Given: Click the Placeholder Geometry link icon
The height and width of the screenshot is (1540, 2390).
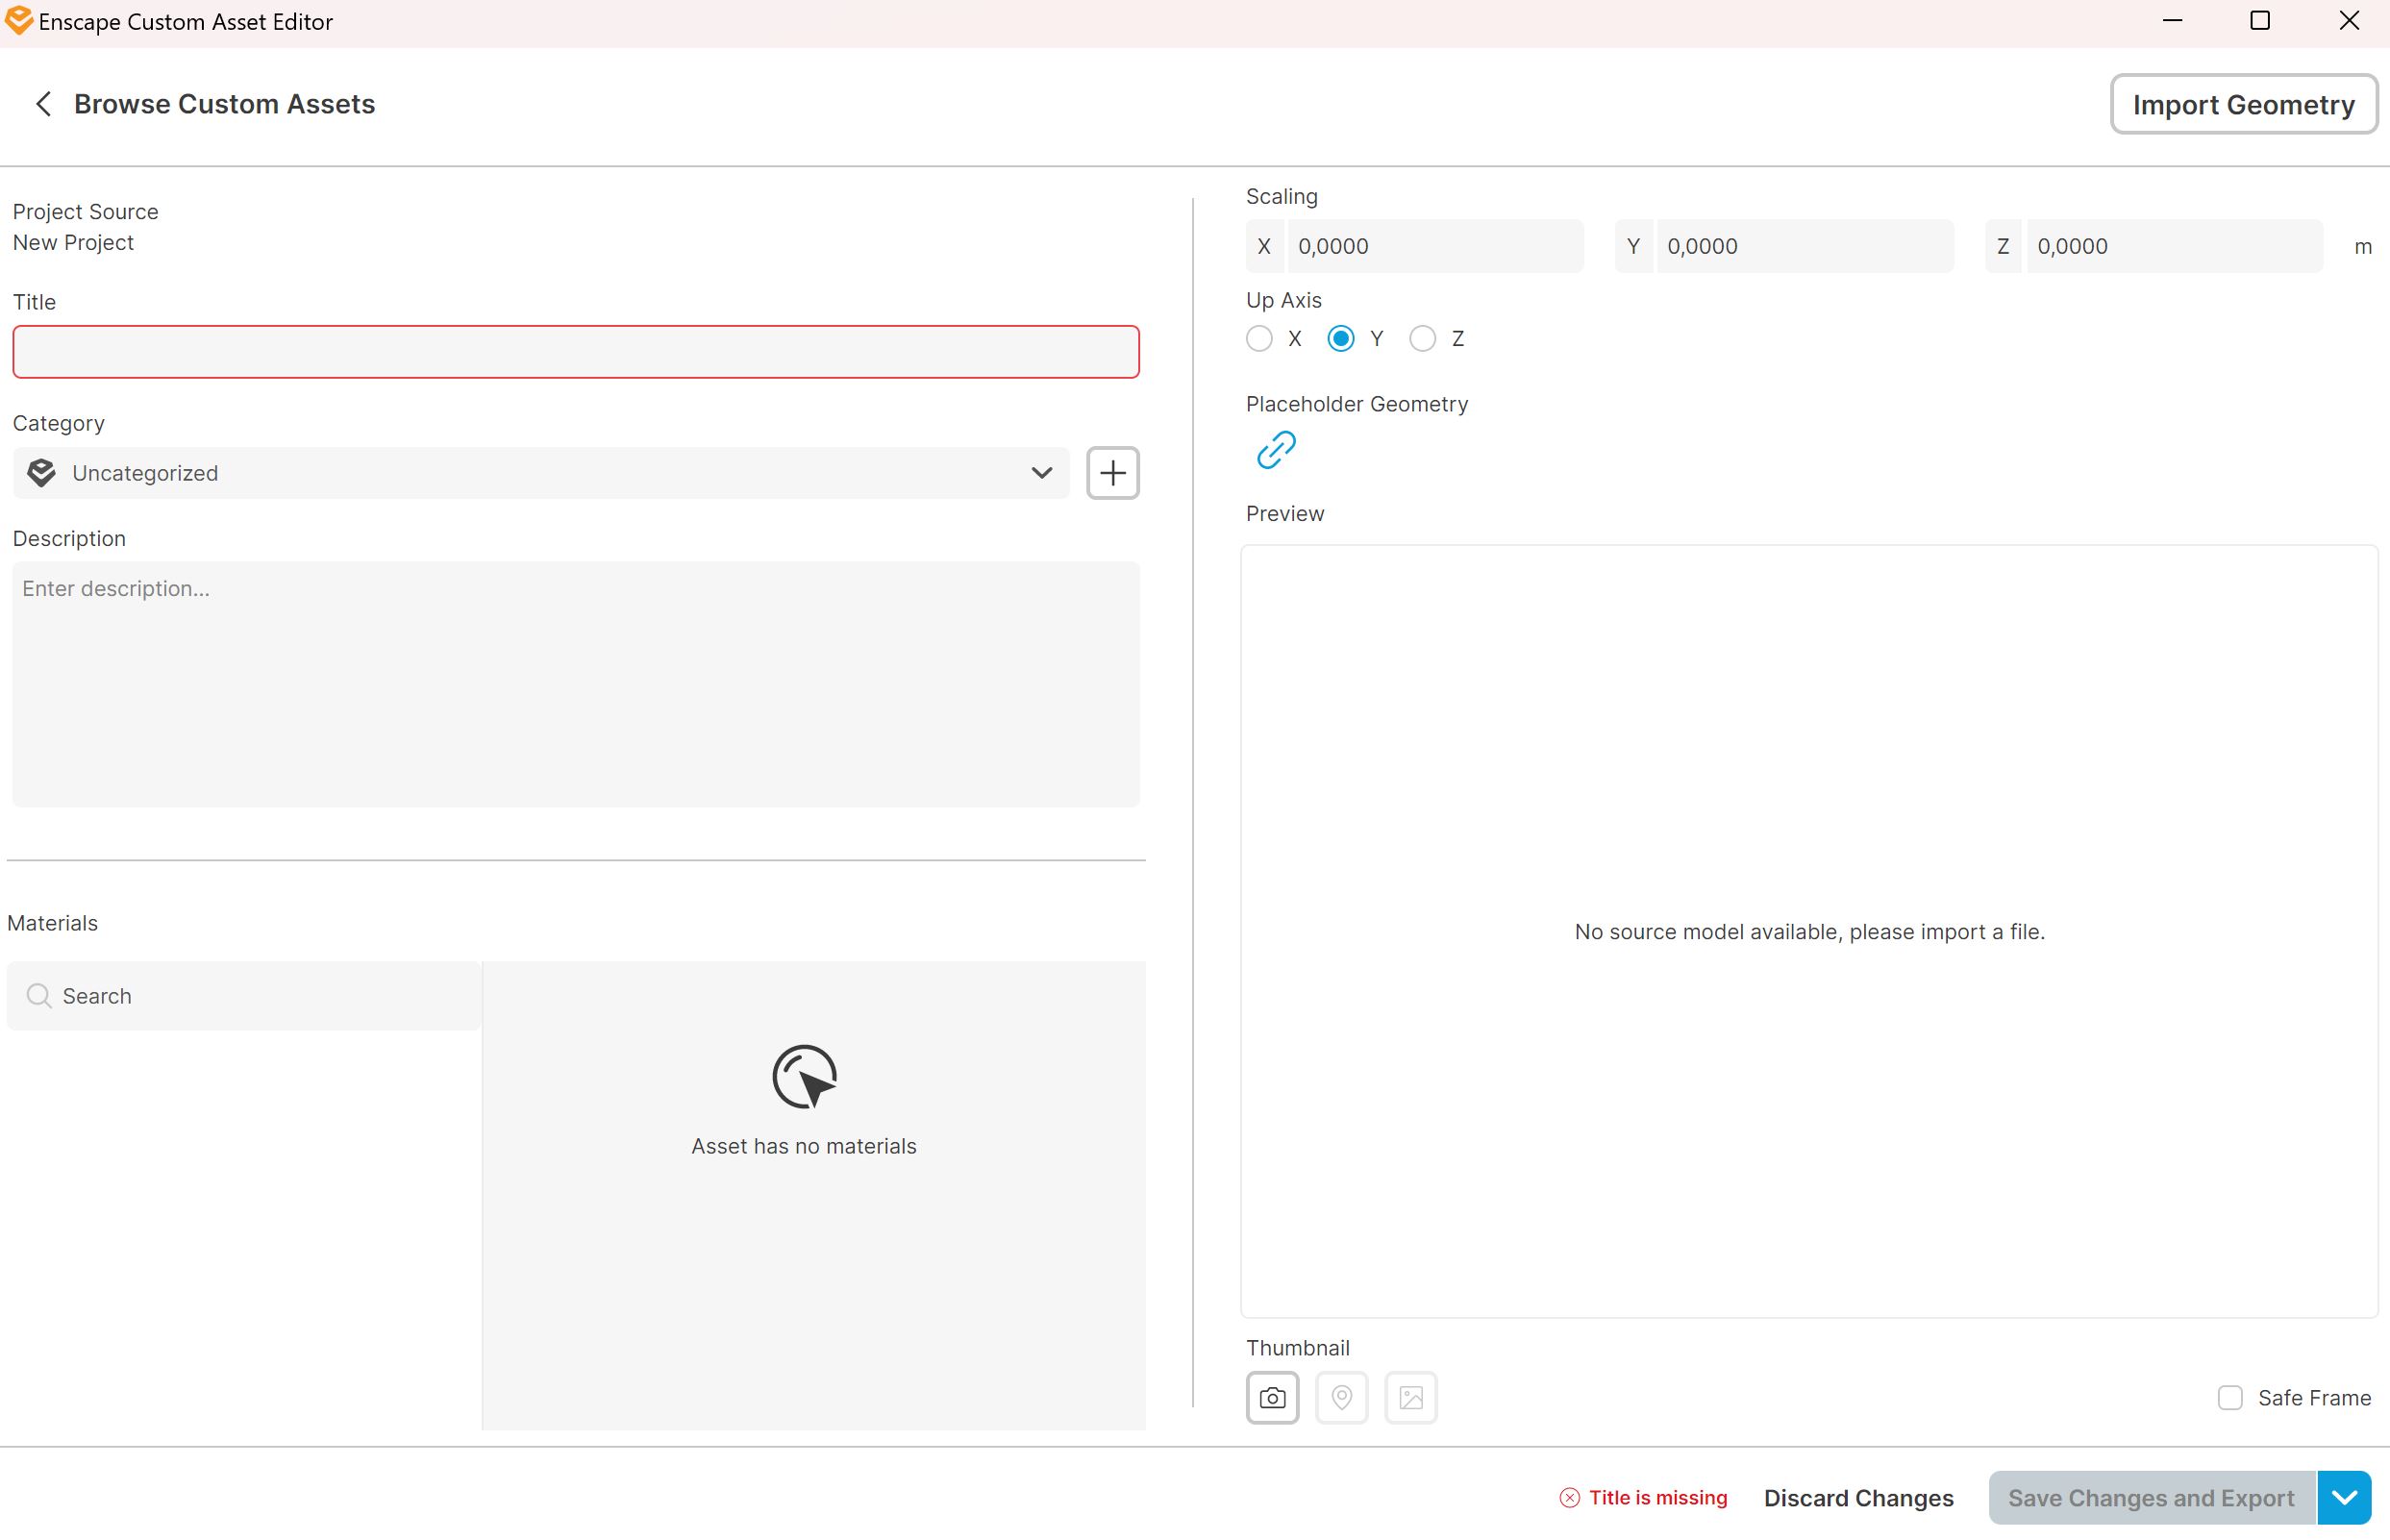Looking at the screenshot, I should point(1275,450).
